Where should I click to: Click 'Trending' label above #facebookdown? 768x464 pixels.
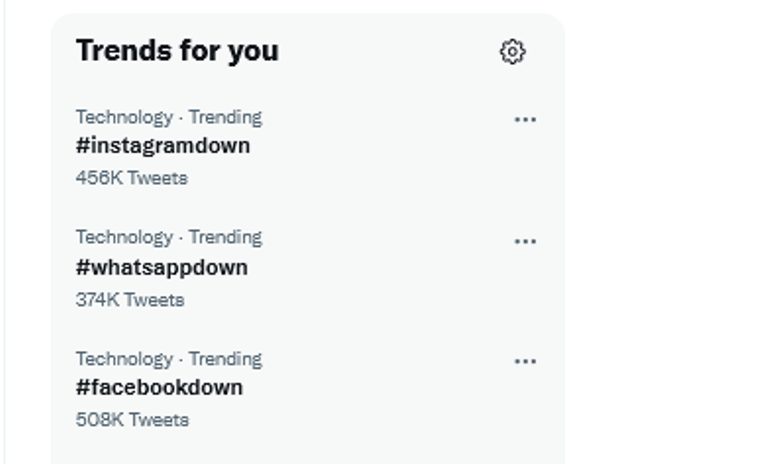[225, 358]
